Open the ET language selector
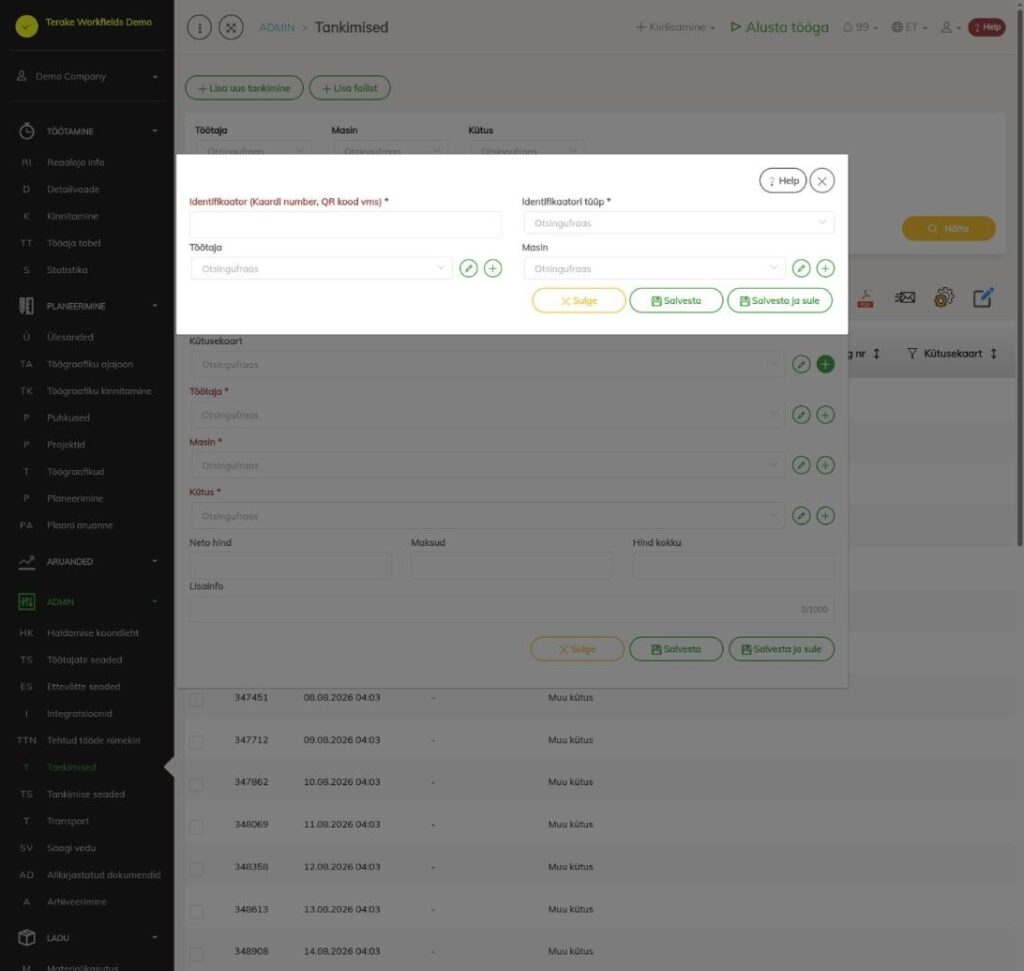 [x=909, y=27]
